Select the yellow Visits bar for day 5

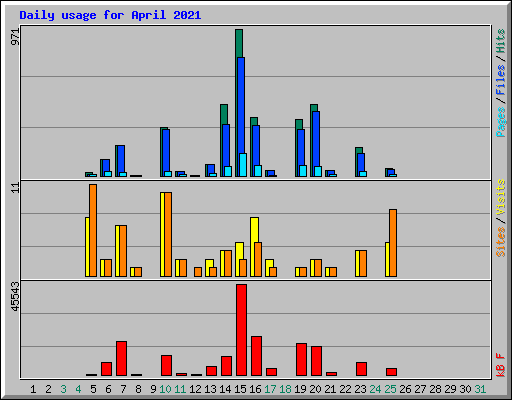click(87, 247)
